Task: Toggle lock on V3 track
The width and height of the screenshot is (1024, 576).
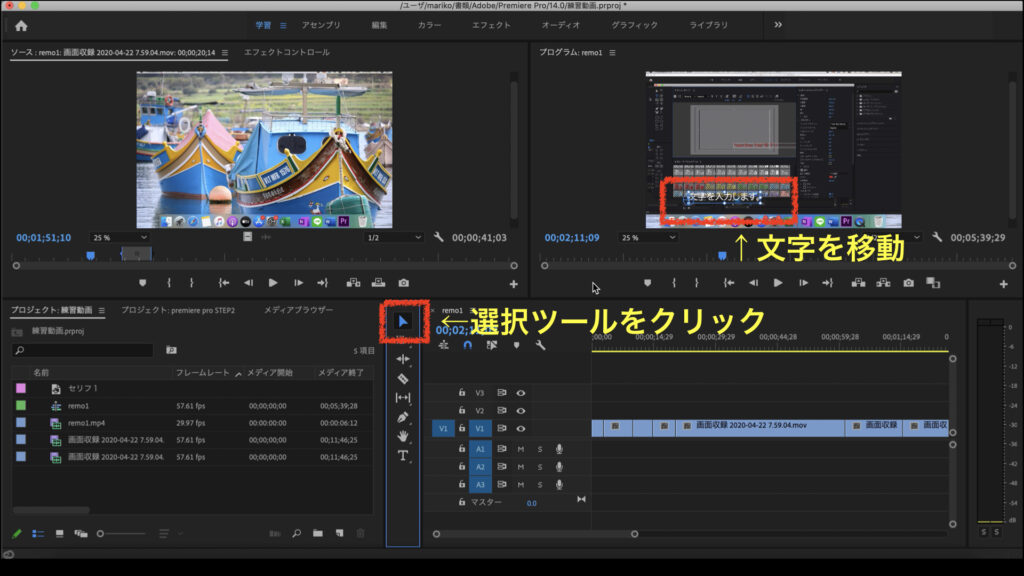Action: (x=462, y=392)
